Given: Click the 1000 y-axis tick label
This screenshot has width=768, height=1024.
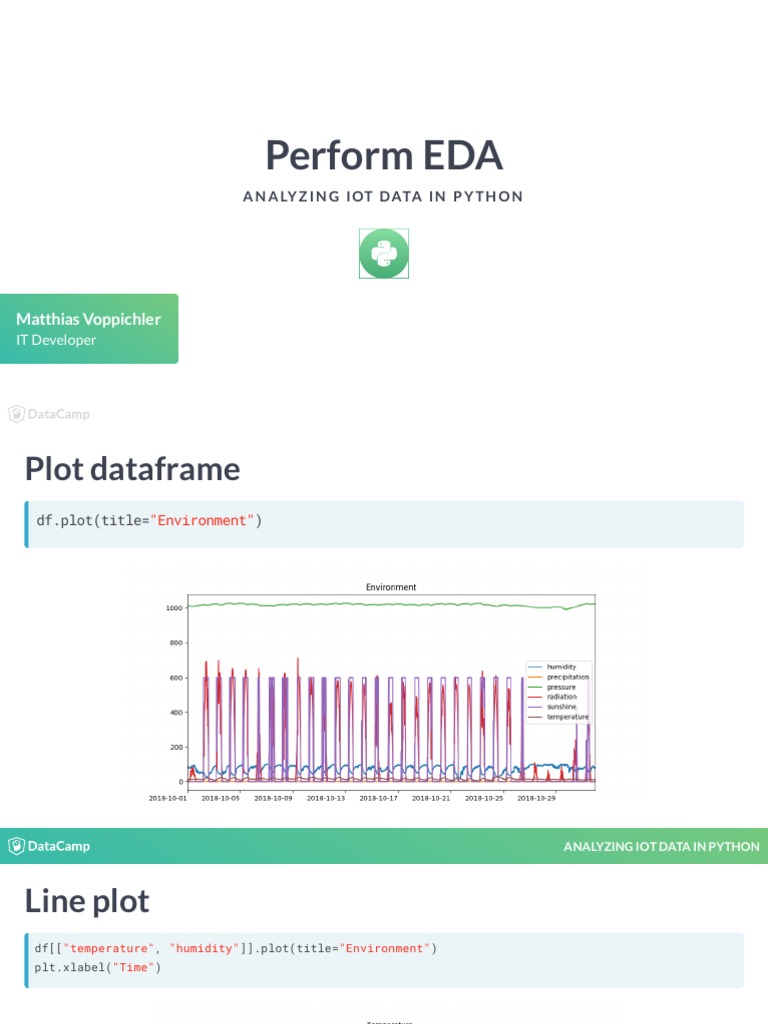Looking at the screenshot, I should [174, 607].
